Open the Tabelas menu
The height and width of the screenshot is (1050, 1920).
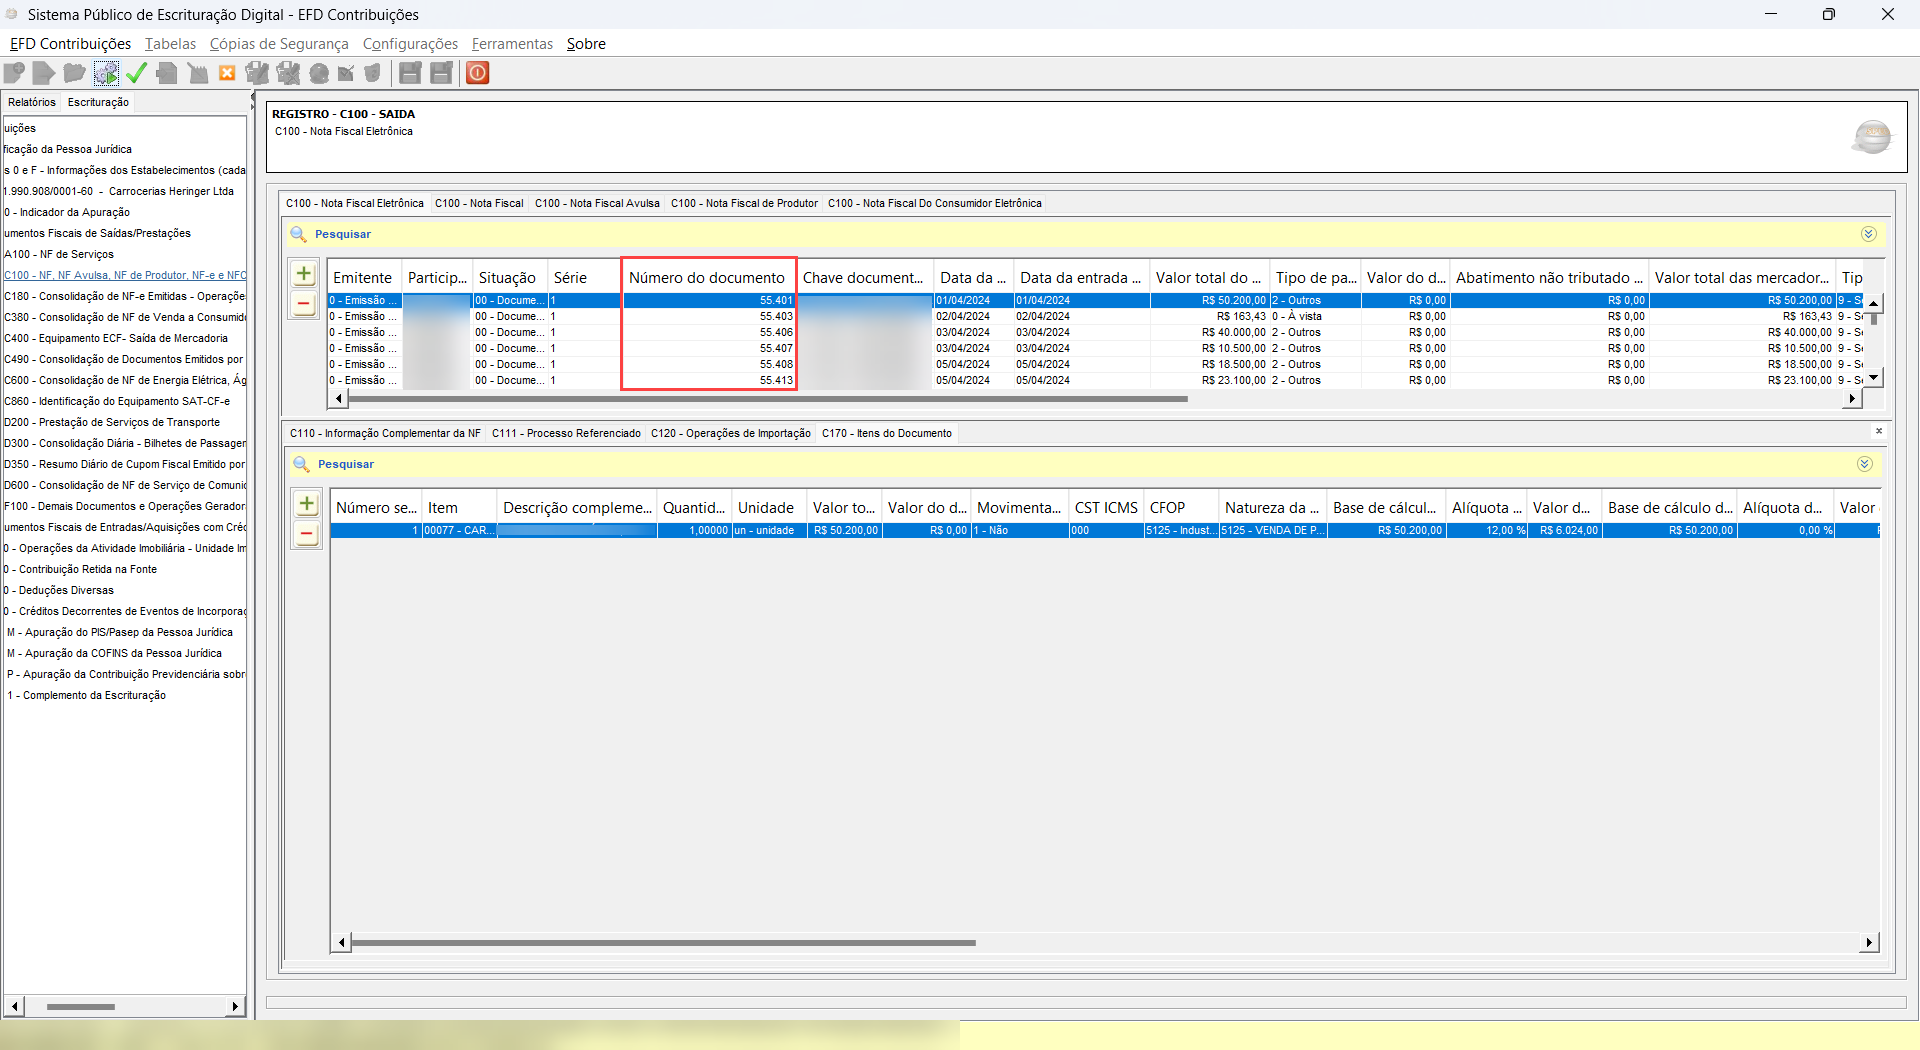point(170,44)
